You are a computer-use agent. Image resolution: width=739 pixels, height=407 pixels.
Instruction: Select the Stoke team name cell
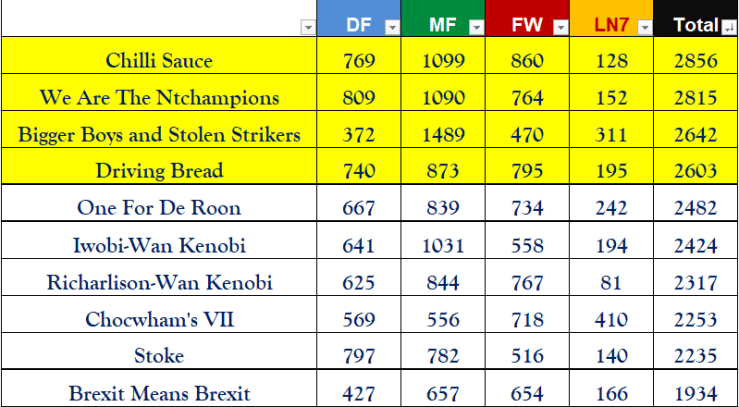[159, 355]
